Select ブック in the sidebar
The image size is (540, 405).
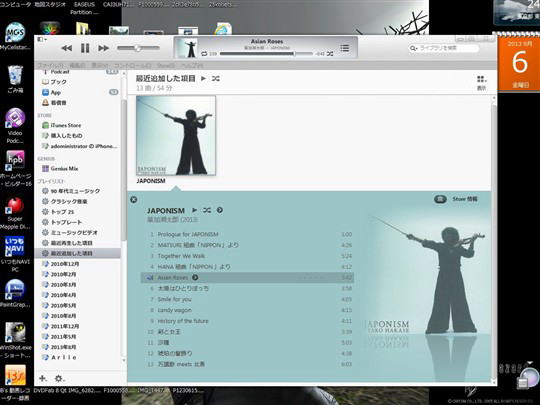click(x=59, y=82)
